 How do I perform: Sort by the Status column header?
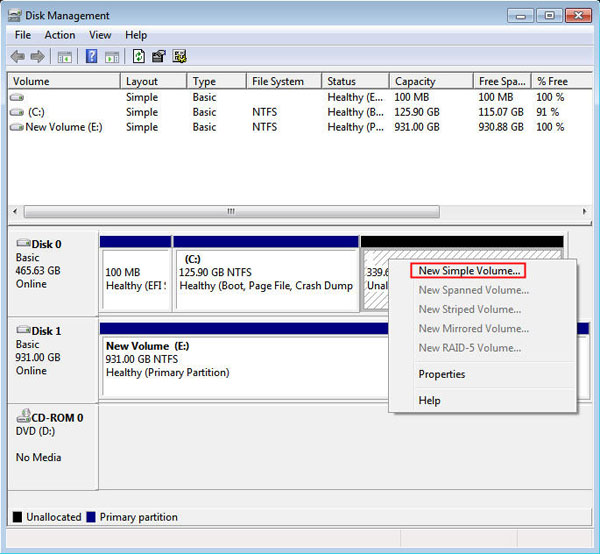pyautogui.click(x=355, y=81)
